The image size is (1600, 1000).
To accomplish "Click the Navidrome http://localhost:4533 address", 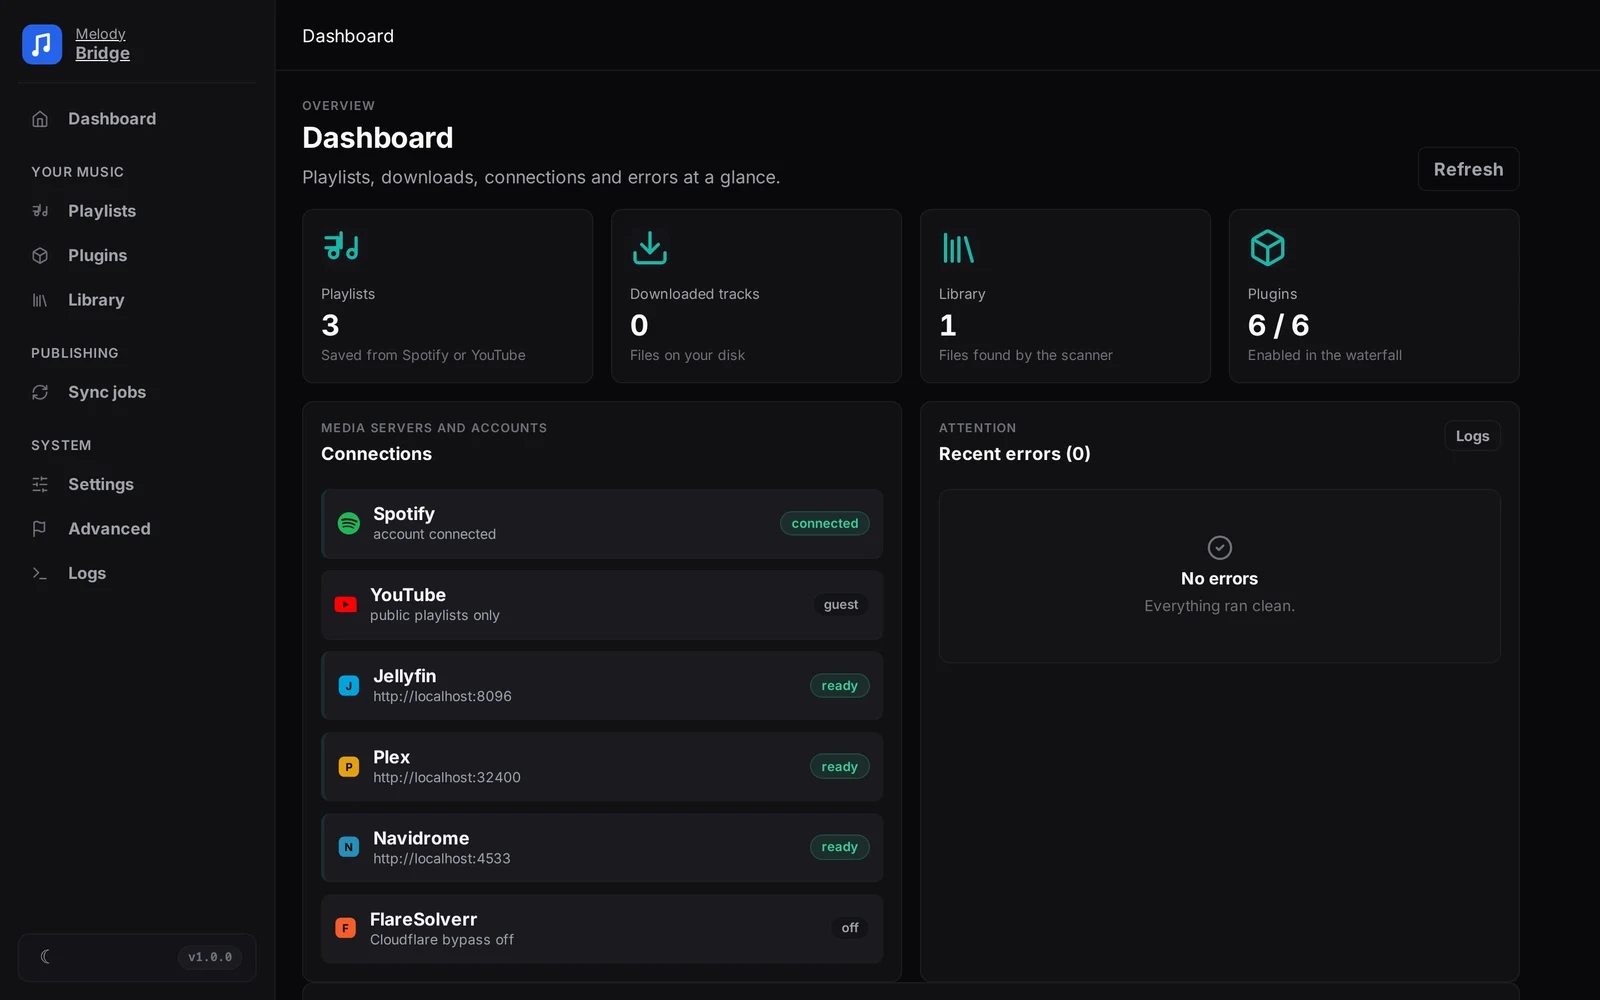I will pyautogui.click(x=442, y=858).
